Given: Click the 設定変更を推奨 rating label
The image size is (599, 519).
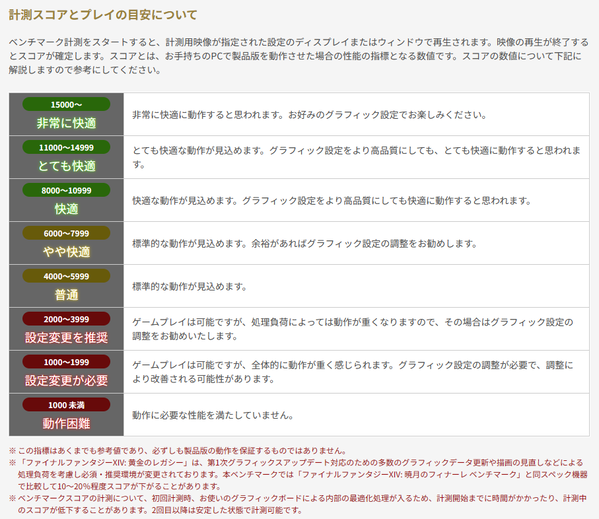Looking at the screenshot, I should click(x=66, y=338).
